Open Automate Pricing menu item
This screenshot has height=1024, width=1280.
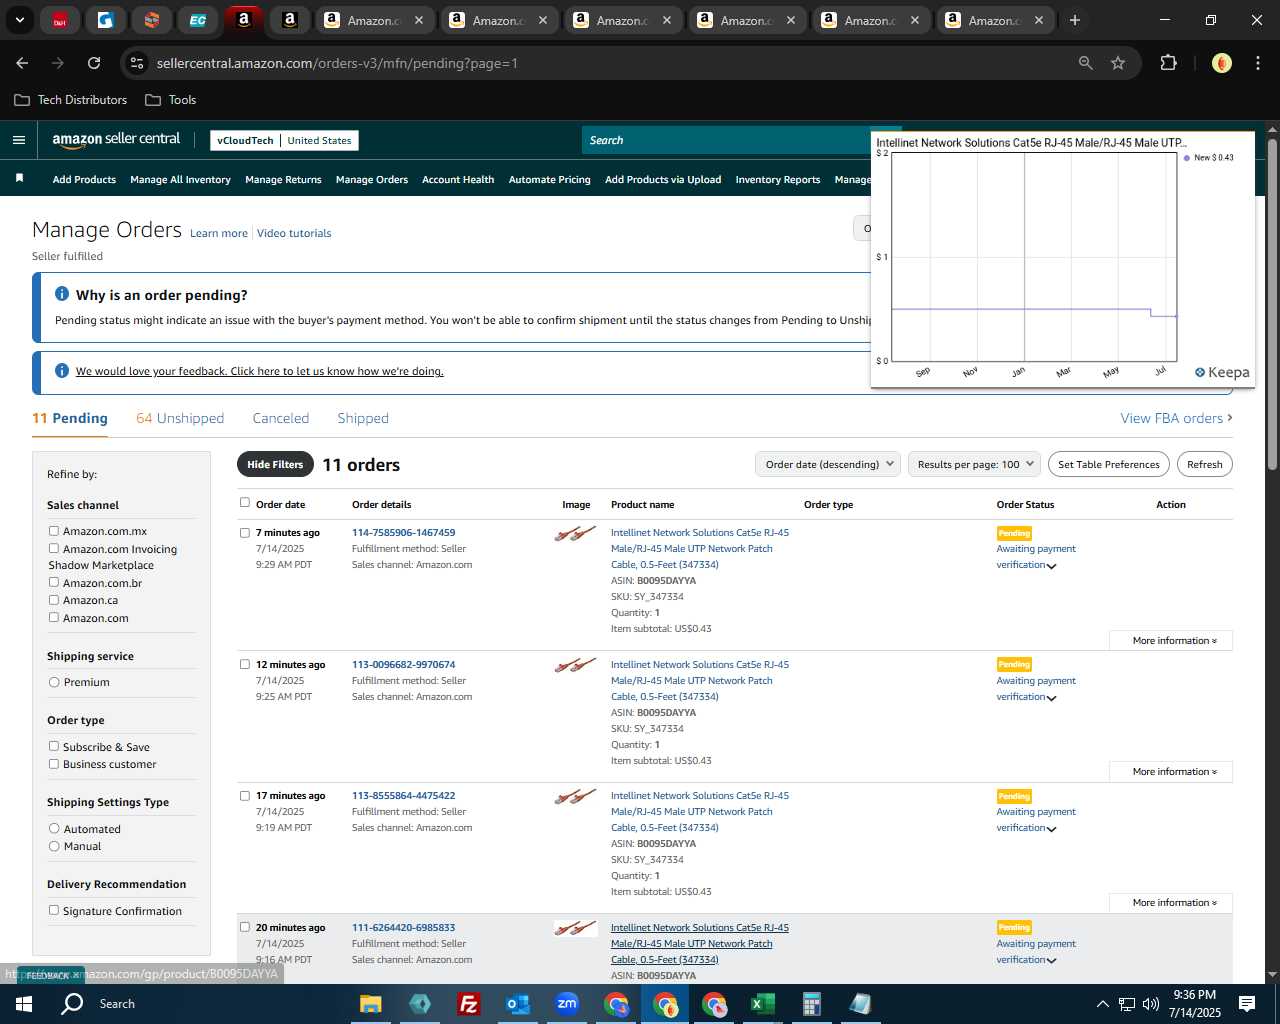(549, 180)
